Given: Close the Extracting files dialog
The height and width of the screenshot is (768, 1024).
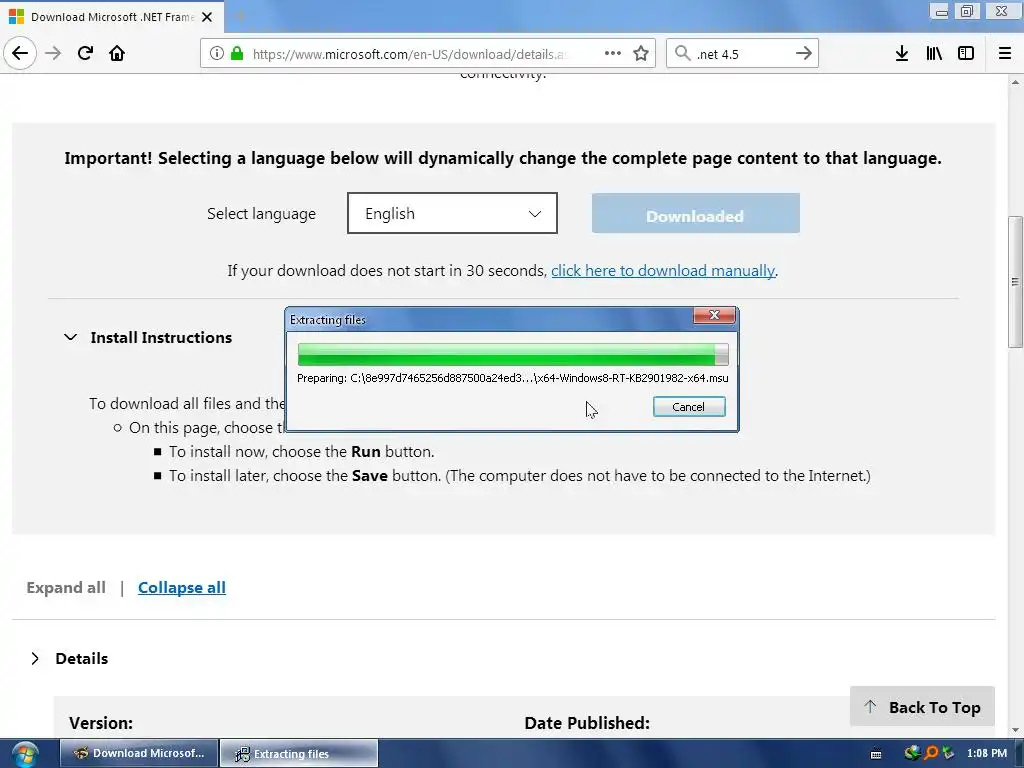Looking at the screenshot, I should point(714,315).
